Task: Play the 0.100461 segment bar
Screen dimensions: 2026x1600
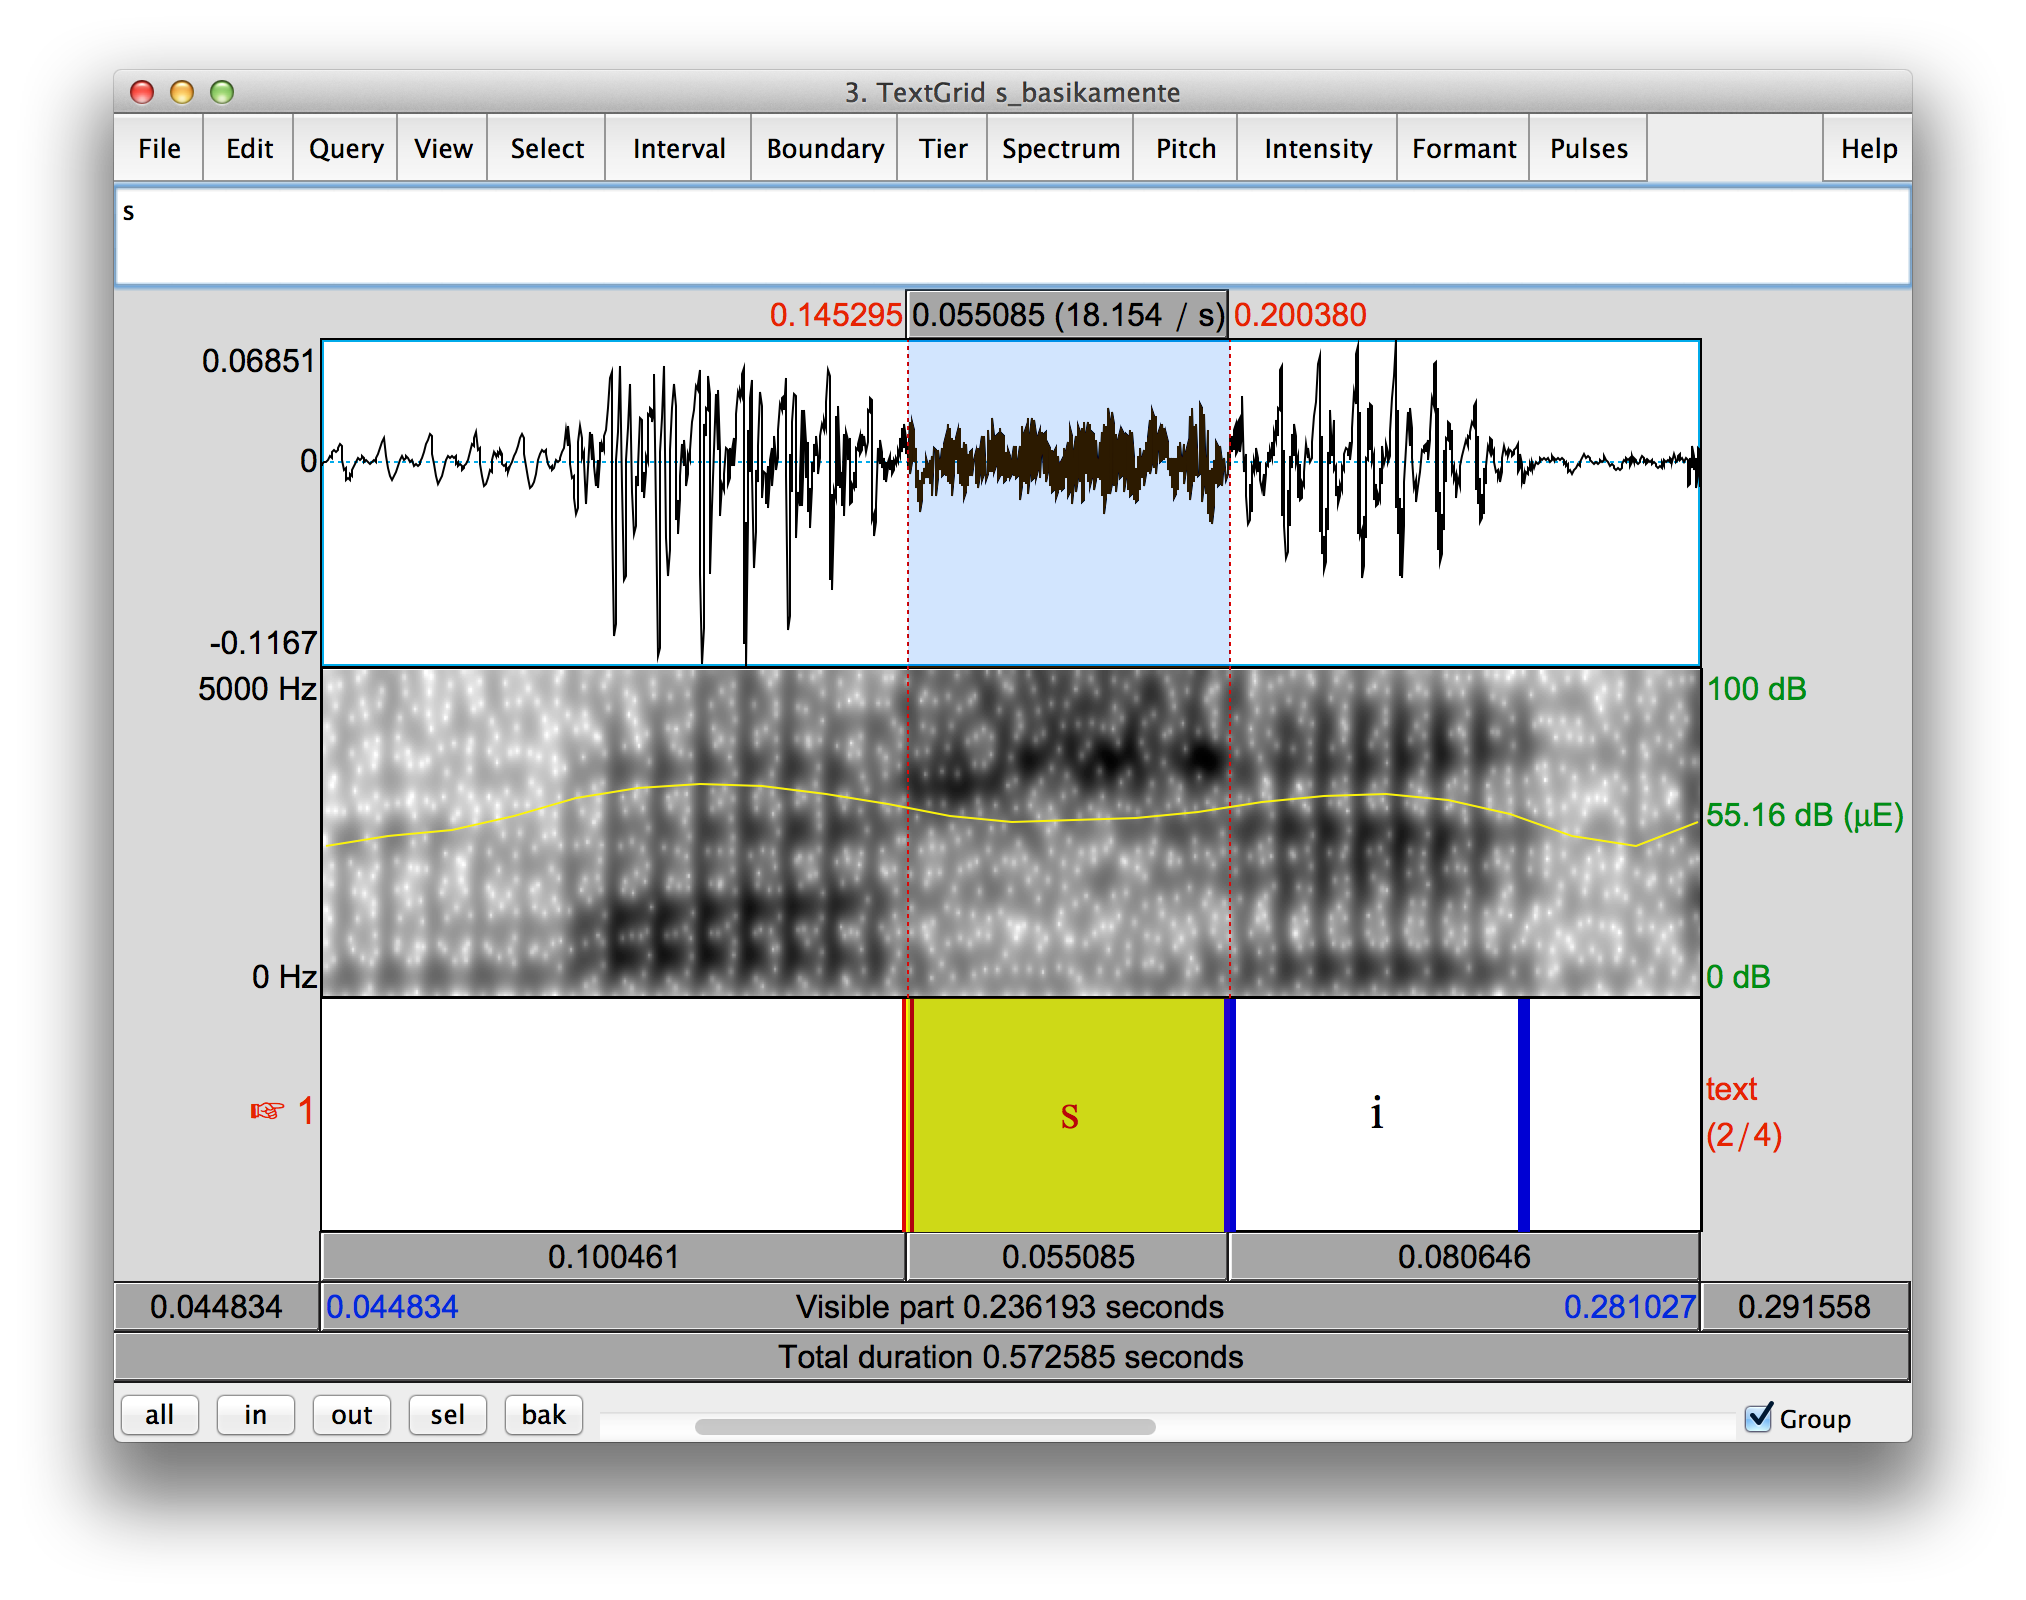Action: click(613, 1257)
